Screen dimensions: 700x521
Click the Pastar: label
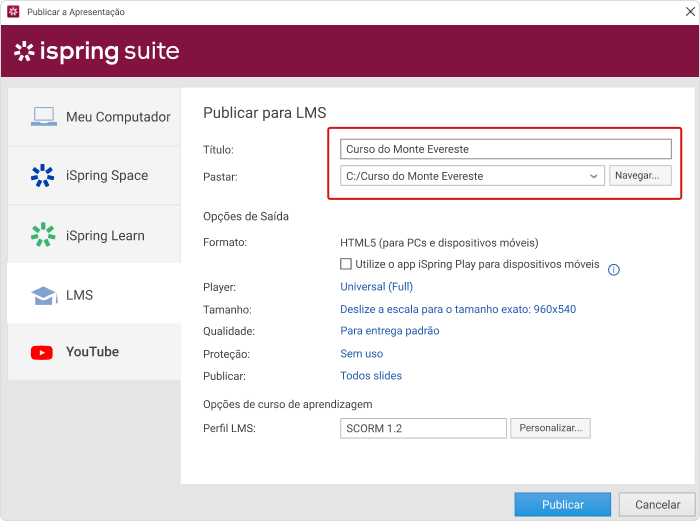[221, 177]
